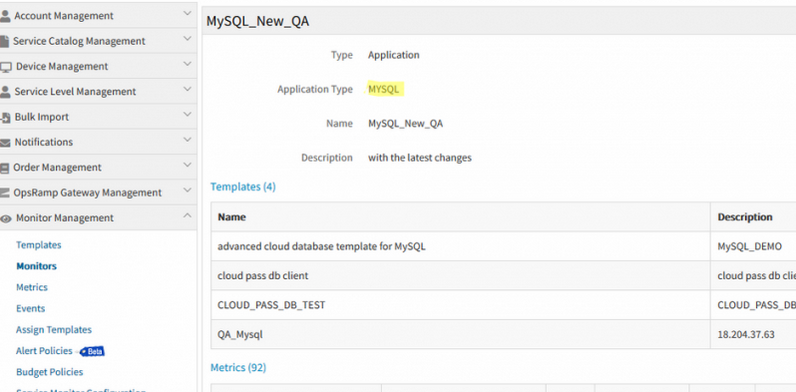The image size is (796, 392).
Task: Expand Service Catalog Management chevron
Action: click(x=187, y=39)
